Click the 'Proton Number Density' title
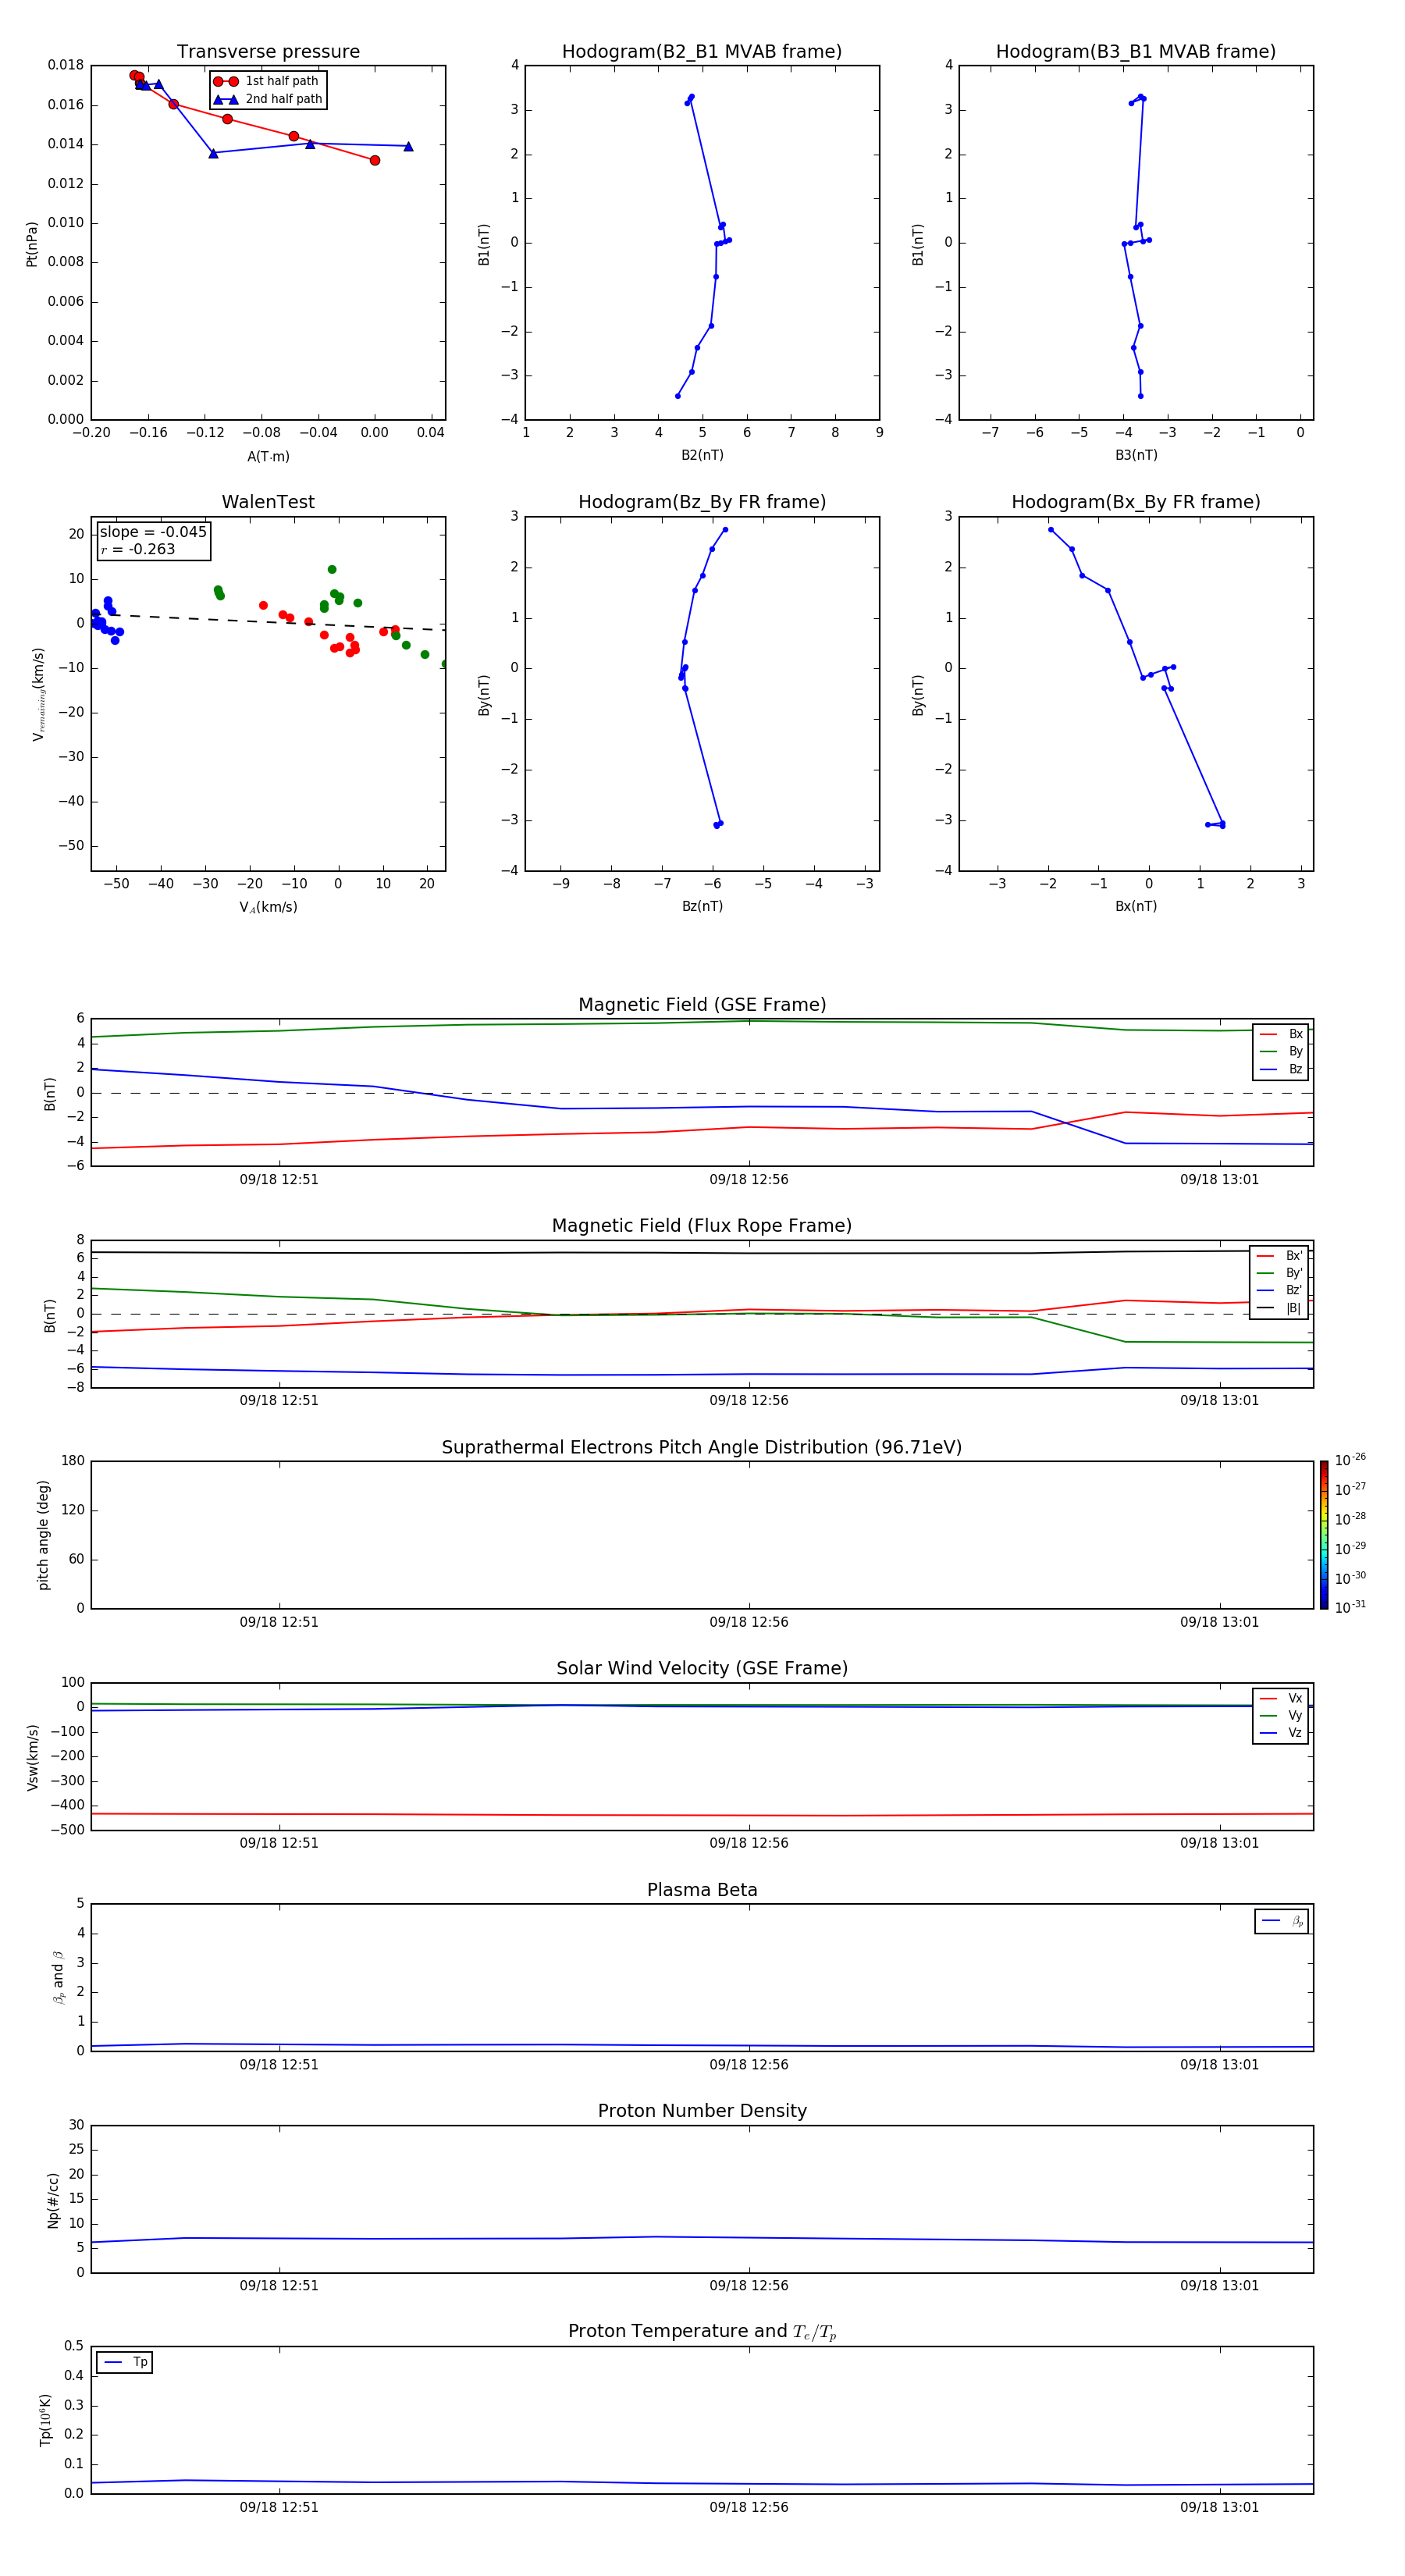 coord(702,2111)
